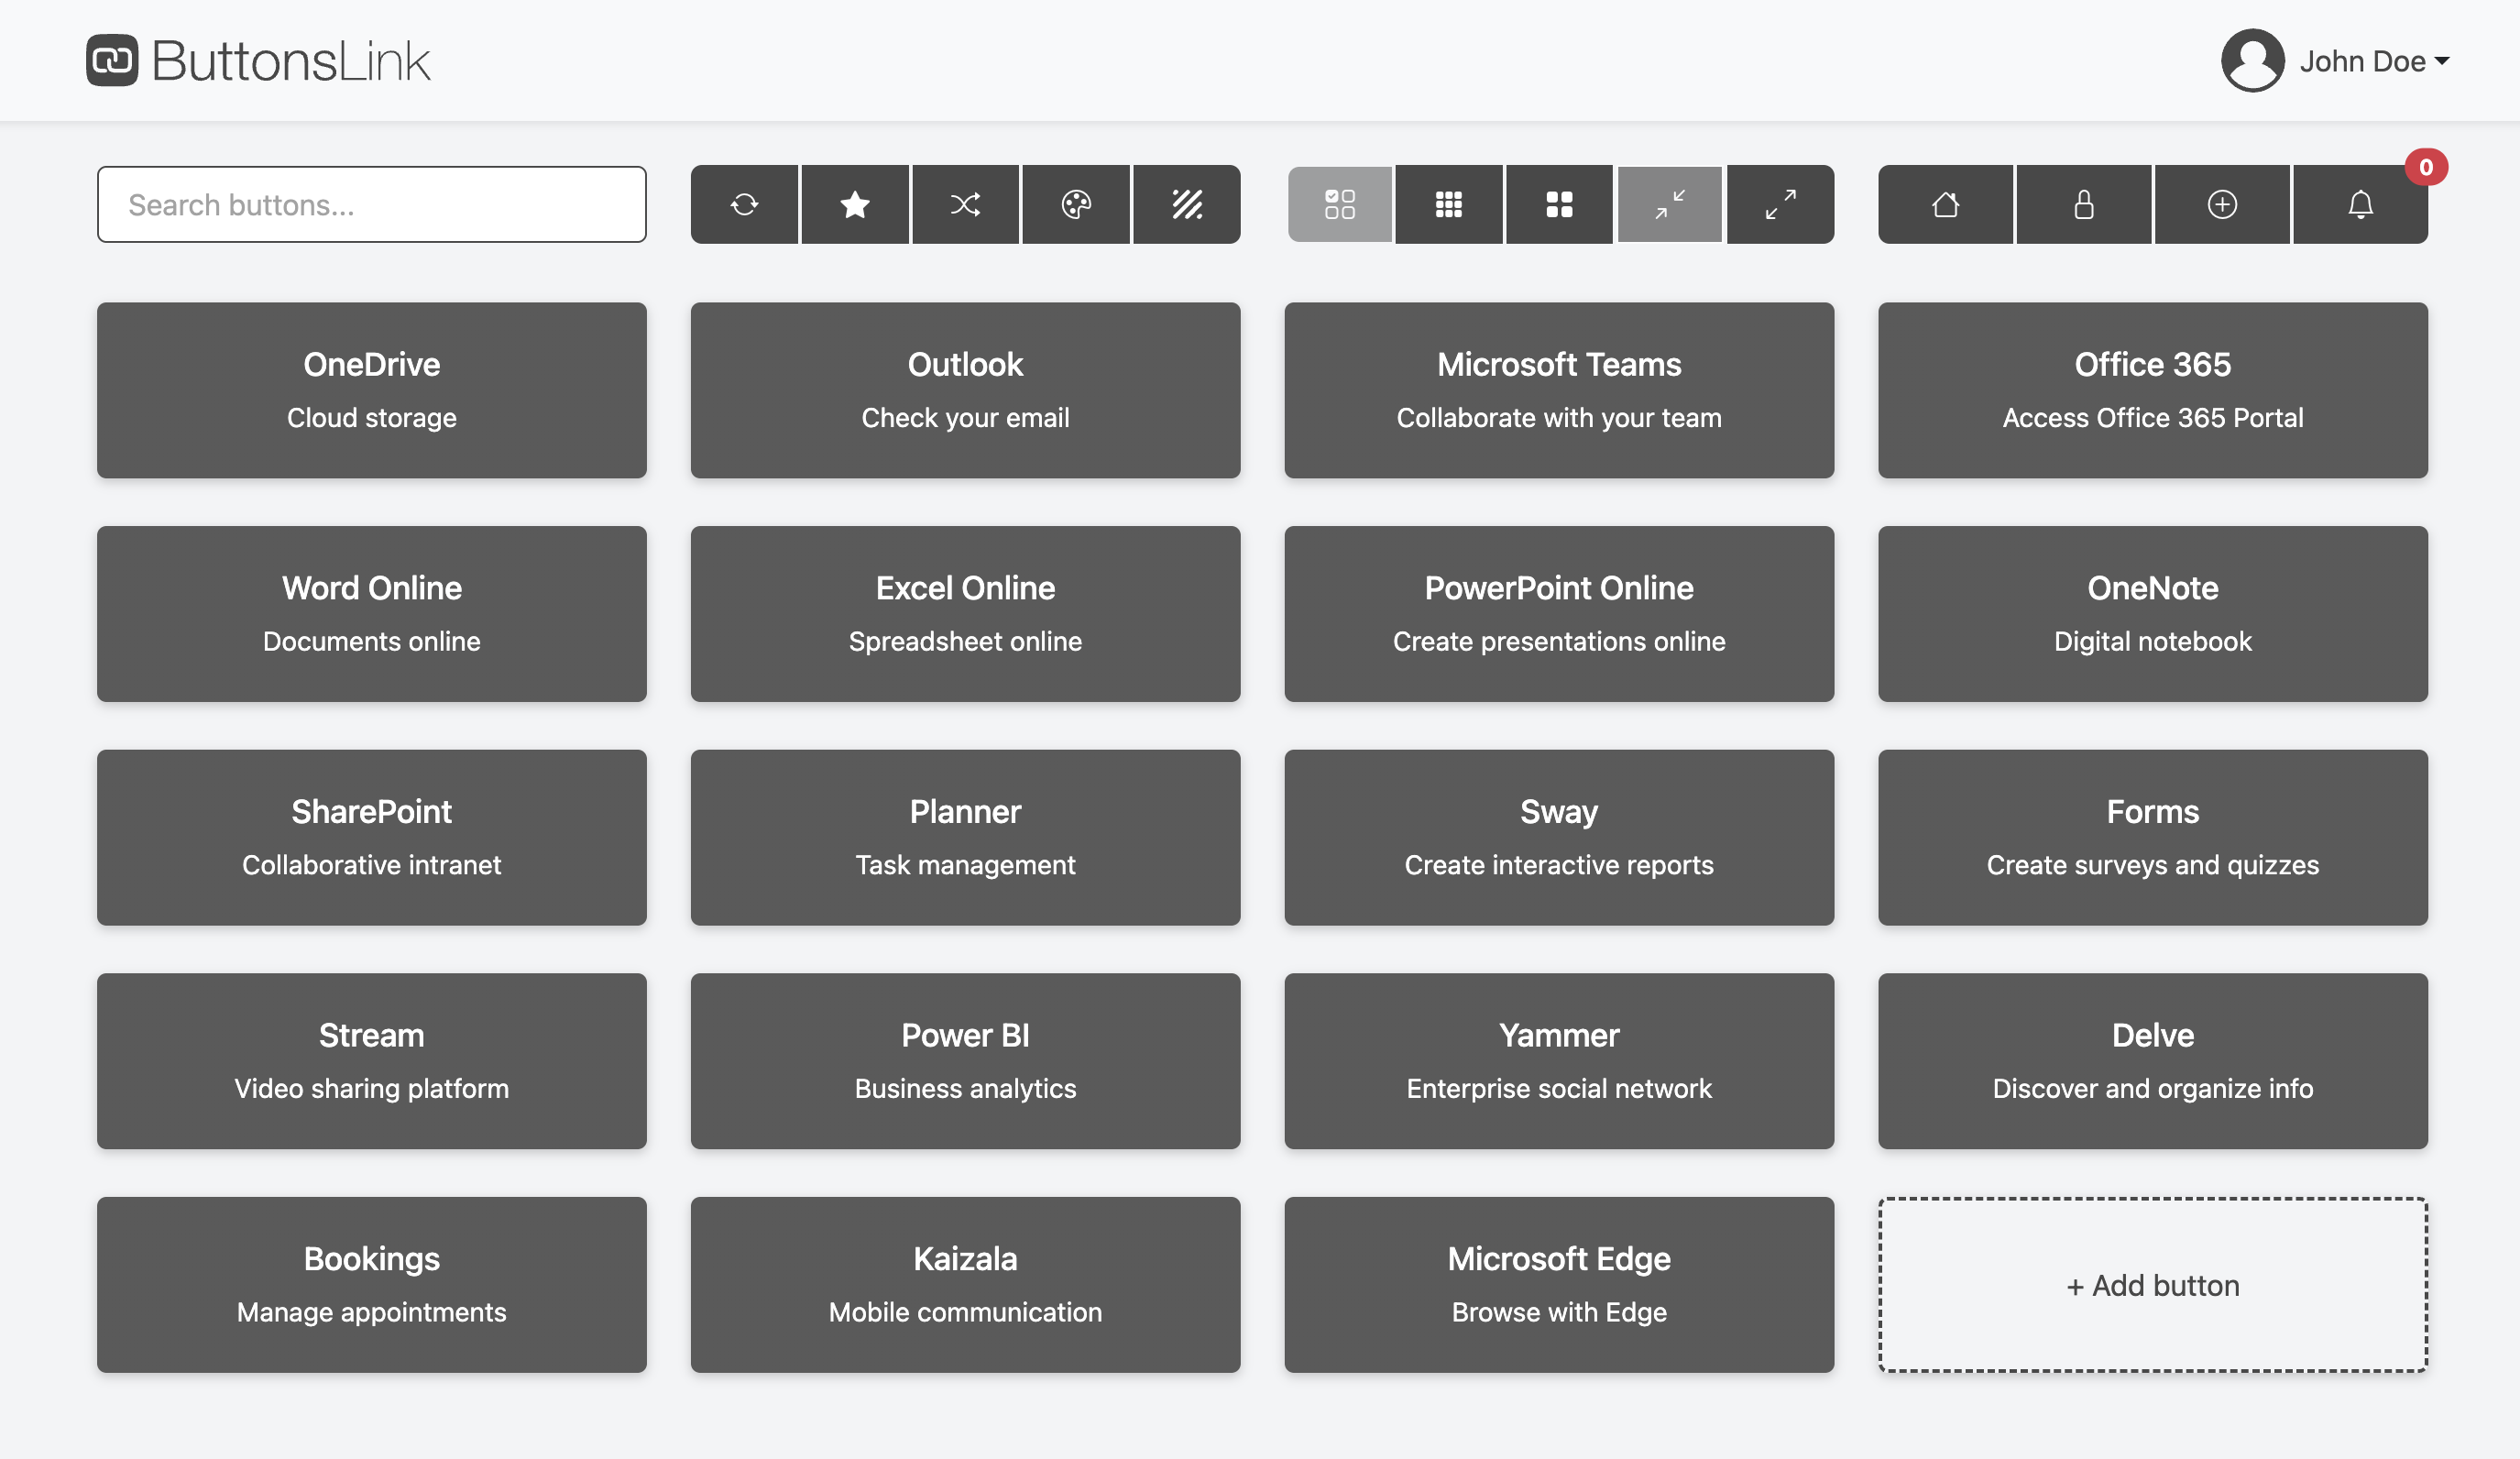The height and width of the screenshot is (1459, 2520).
Task: Select the checklist grid view icon
Action: pyautogui.click(x=1340, y=204)
